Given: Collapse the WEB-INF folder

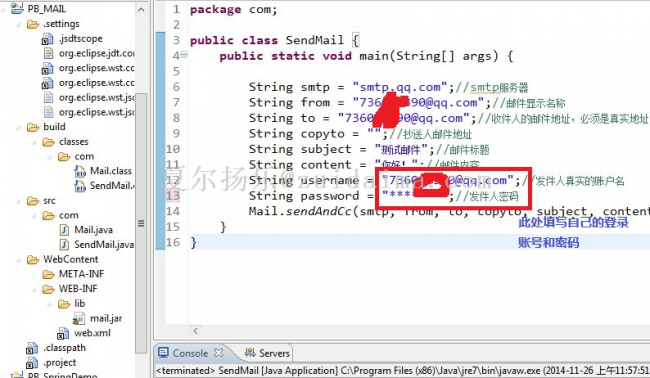Looking at the screenshot, I should point(34,289).
